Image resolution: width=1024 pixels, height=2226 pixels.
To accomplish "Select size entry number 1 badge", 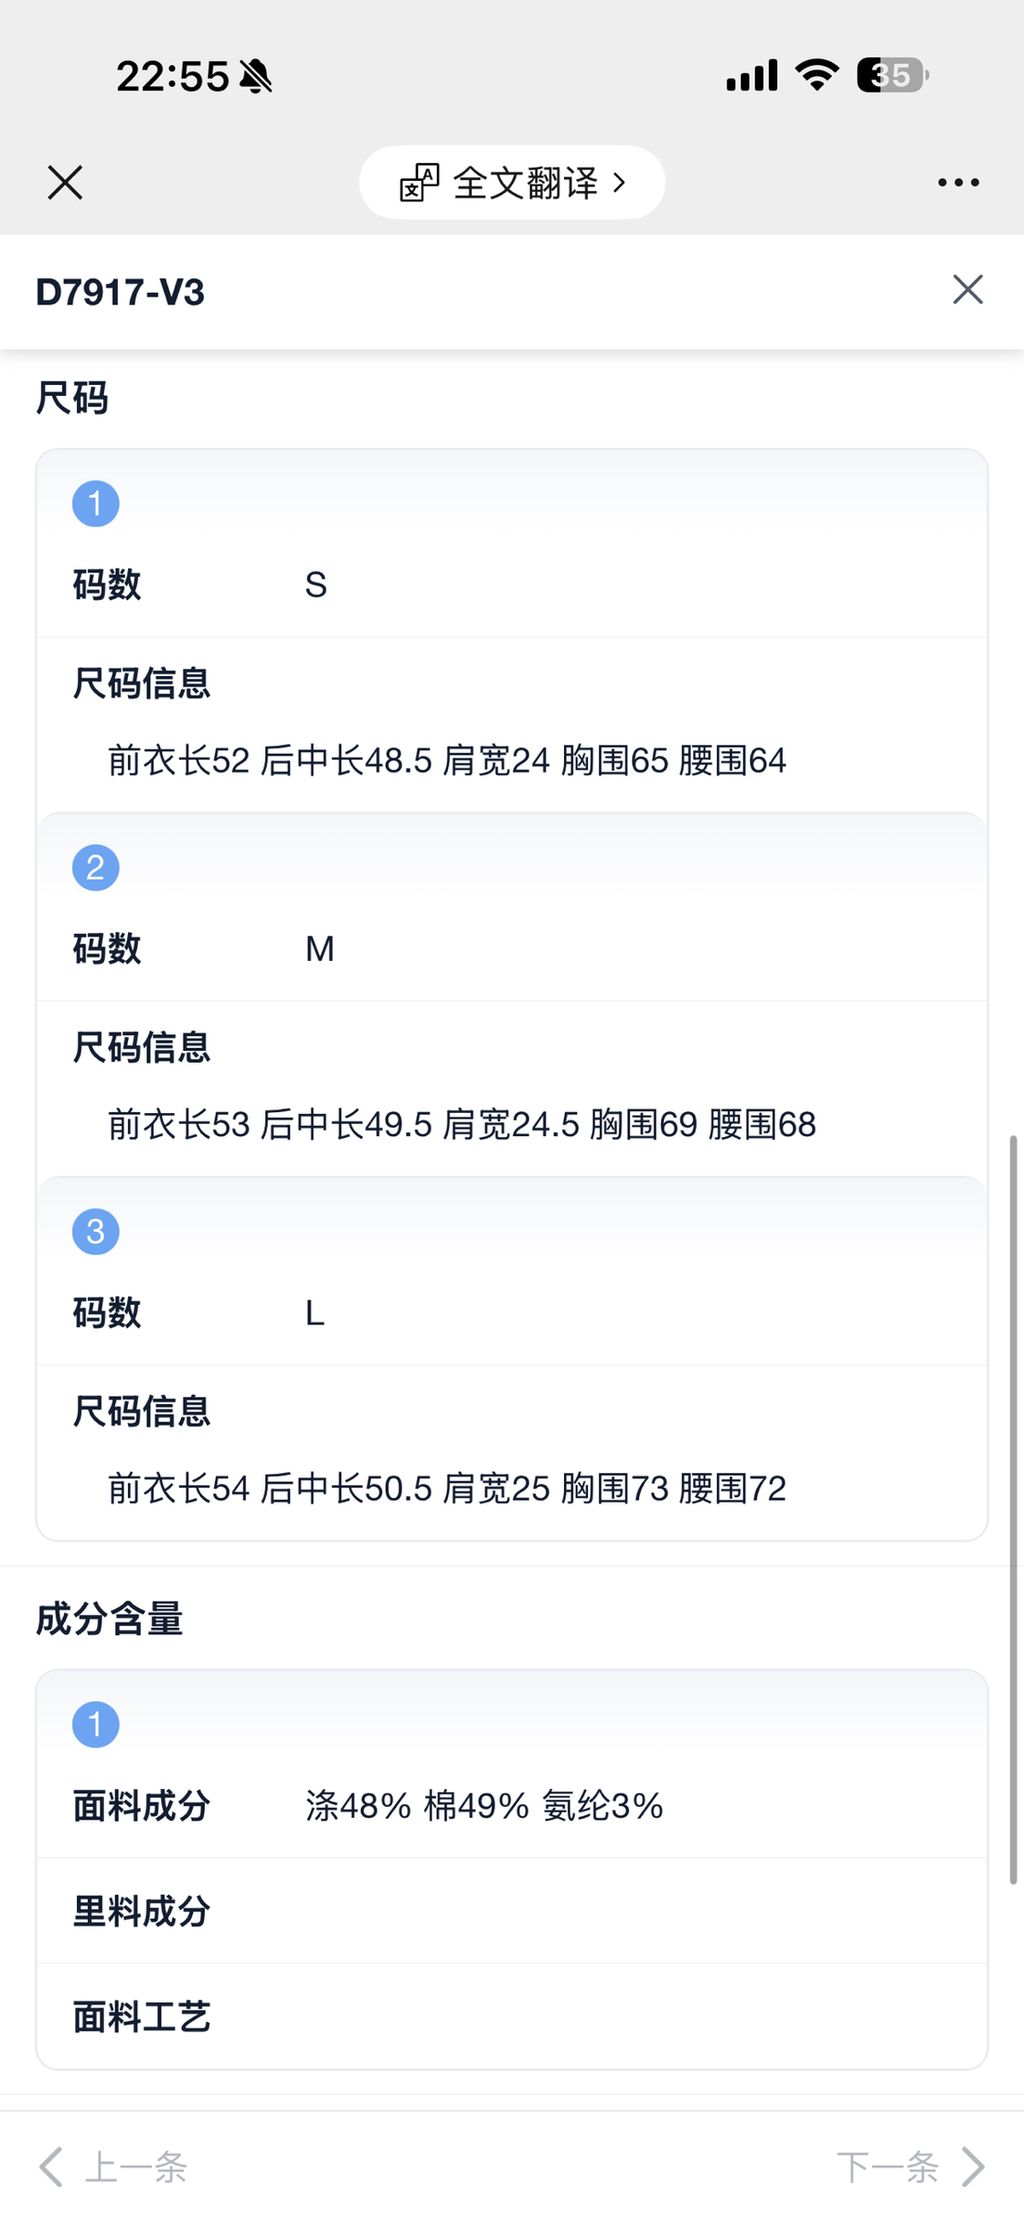I will coord(96,503).
